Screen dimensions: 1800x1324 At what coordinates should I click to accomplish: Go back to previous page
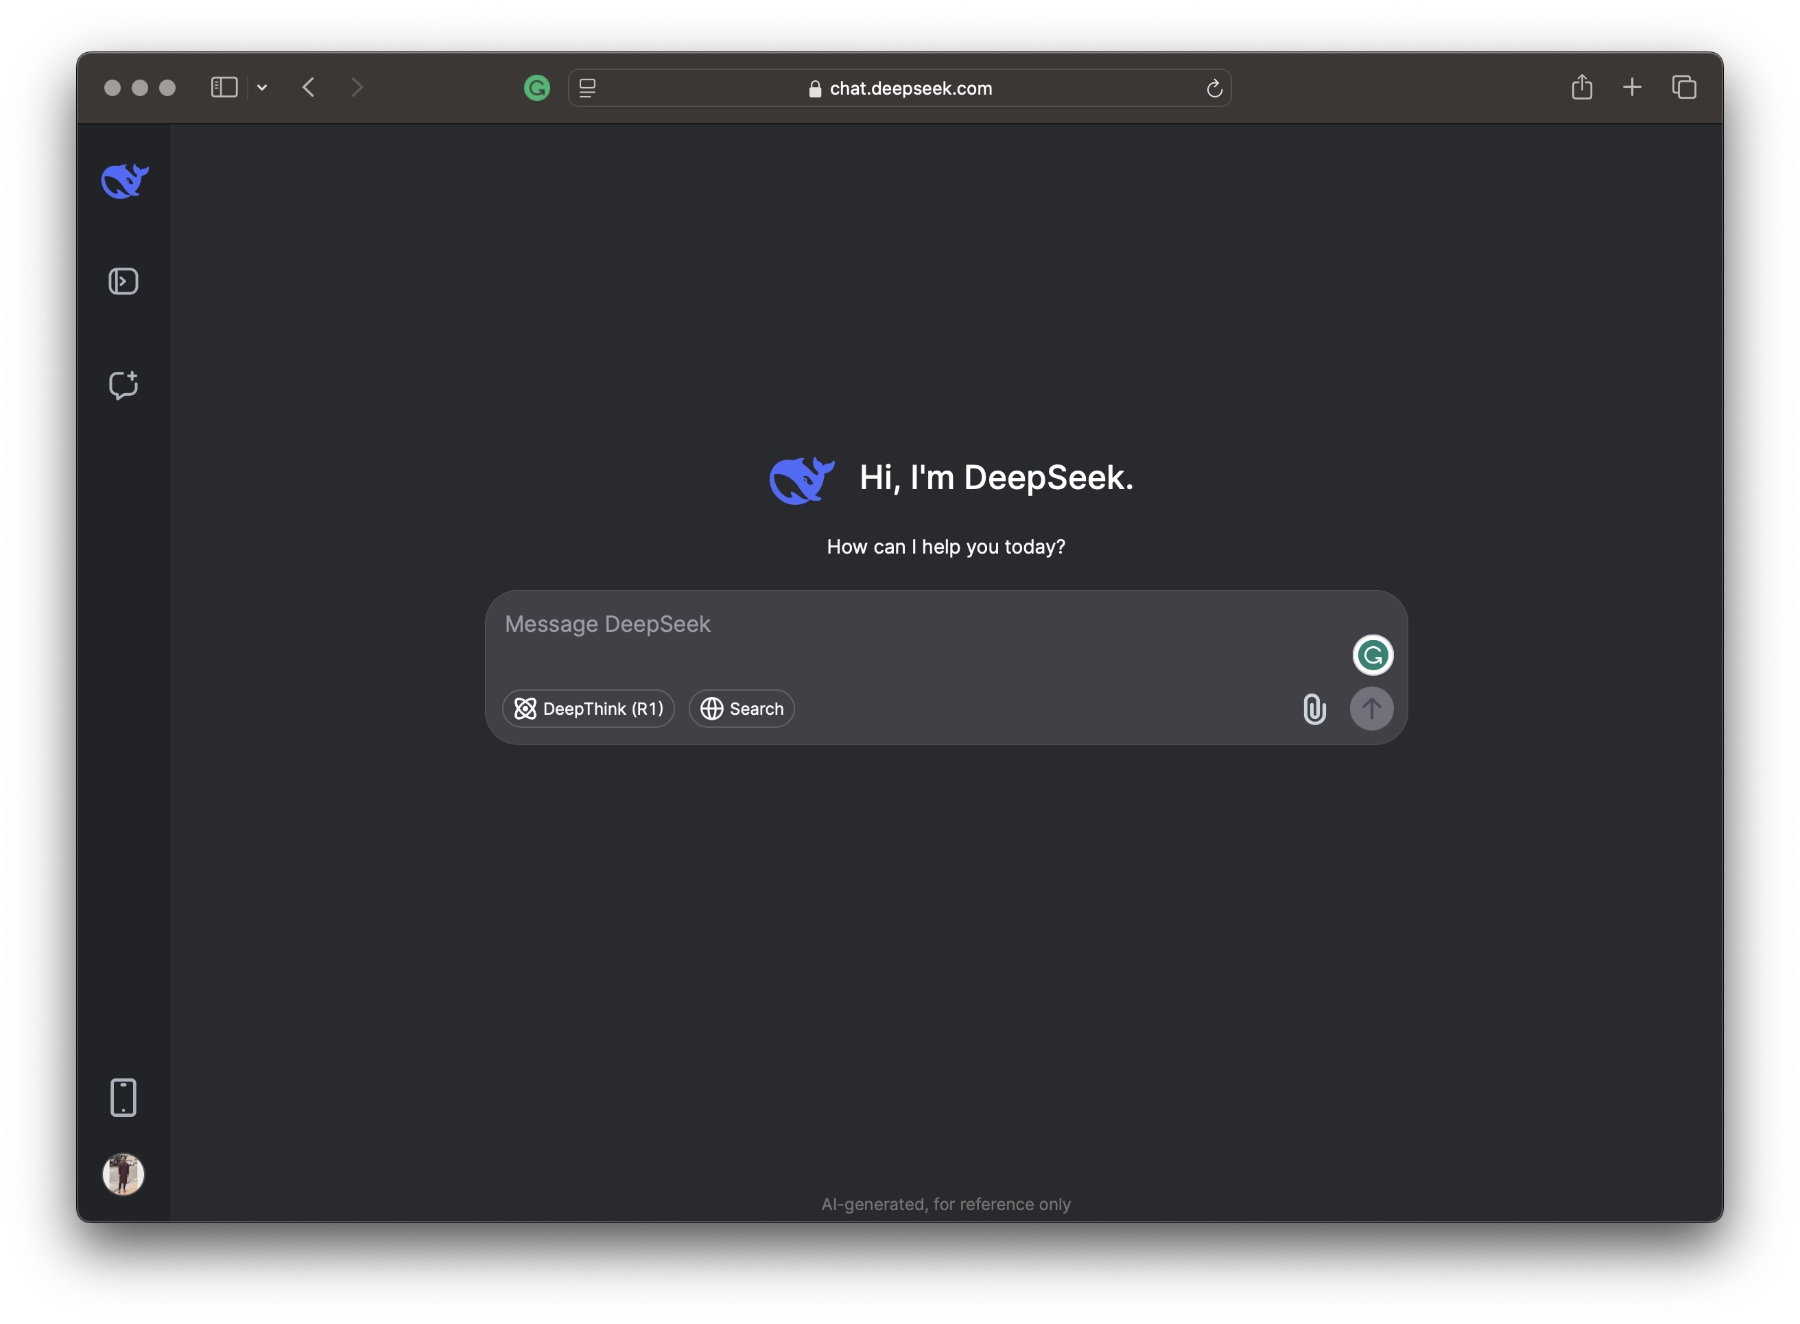(x=309, y=88)
